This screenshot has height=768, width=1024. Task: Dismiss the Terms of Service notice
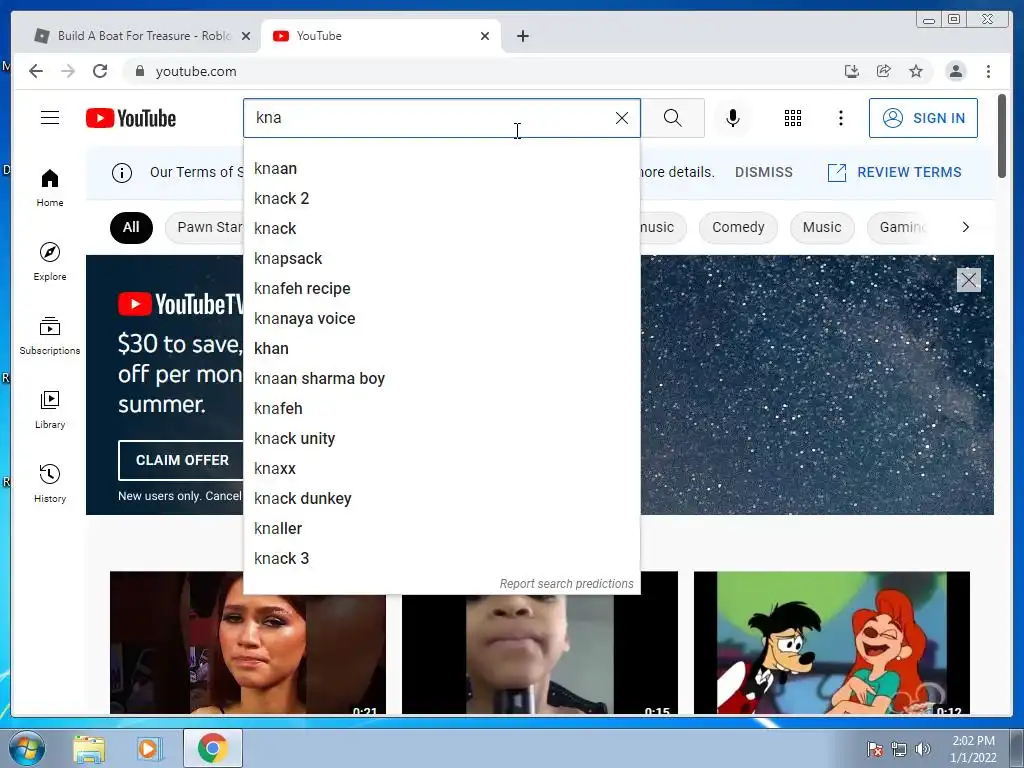(x=763, y=172)
